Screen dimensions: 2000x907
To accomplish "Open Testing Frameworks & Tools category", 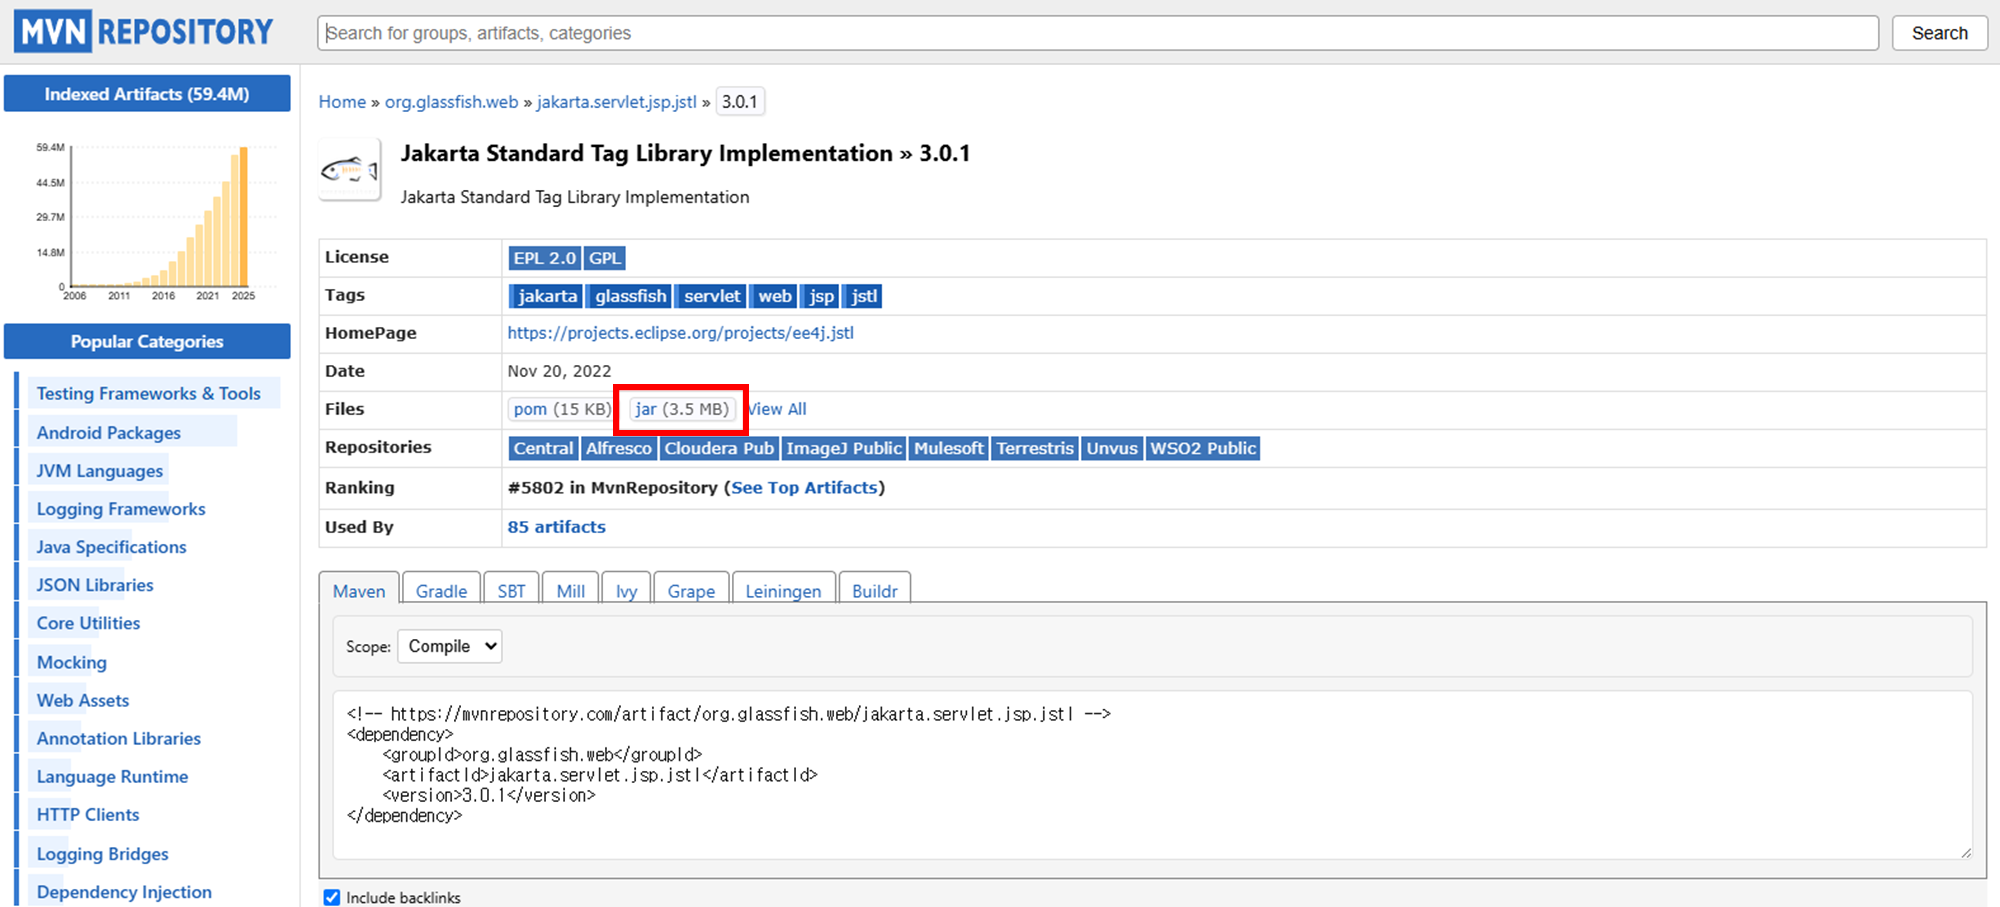I will tap(148, 394).
